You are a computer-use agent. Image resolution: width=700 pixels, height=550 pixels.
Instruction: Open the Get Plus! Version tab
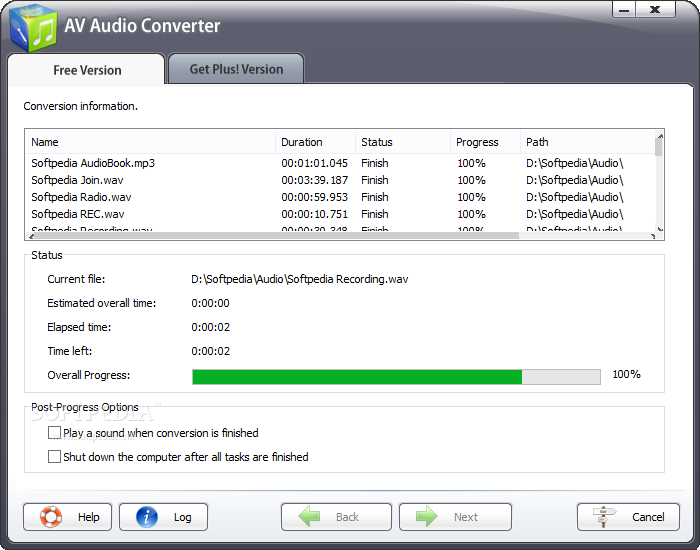[x=236, y=69]
